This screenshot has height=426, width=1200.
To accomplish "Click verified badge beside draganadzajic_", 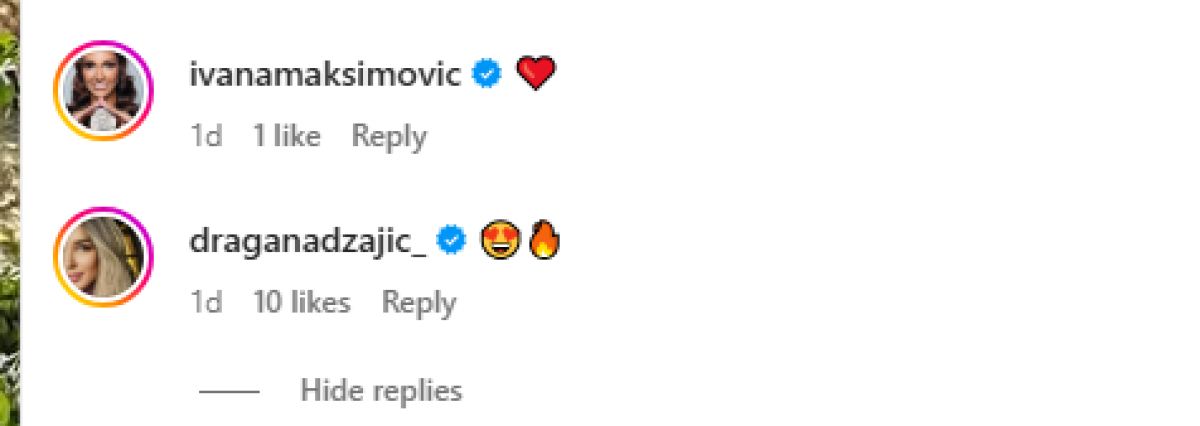I will click(453, 240).
